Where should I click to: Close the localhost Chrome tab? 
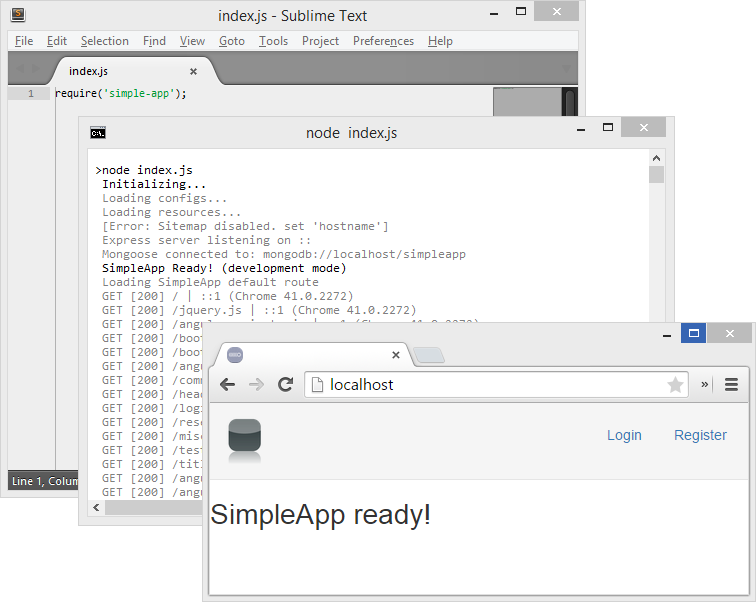(x=396, y=355)
